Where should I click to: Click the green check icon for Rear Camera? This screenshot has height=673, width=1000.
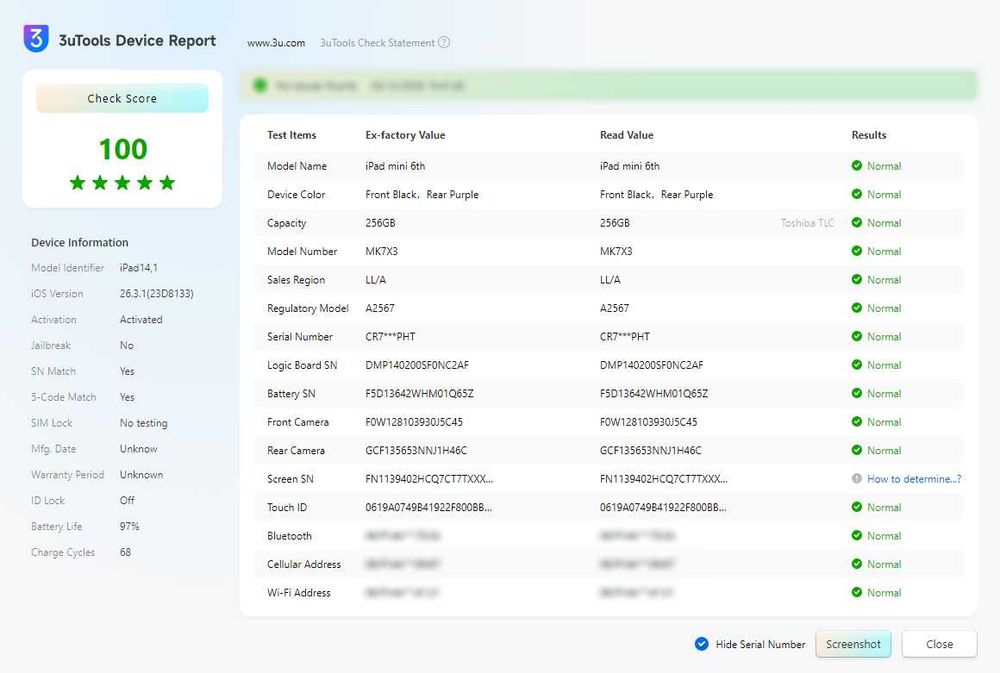tap(857, 450)
